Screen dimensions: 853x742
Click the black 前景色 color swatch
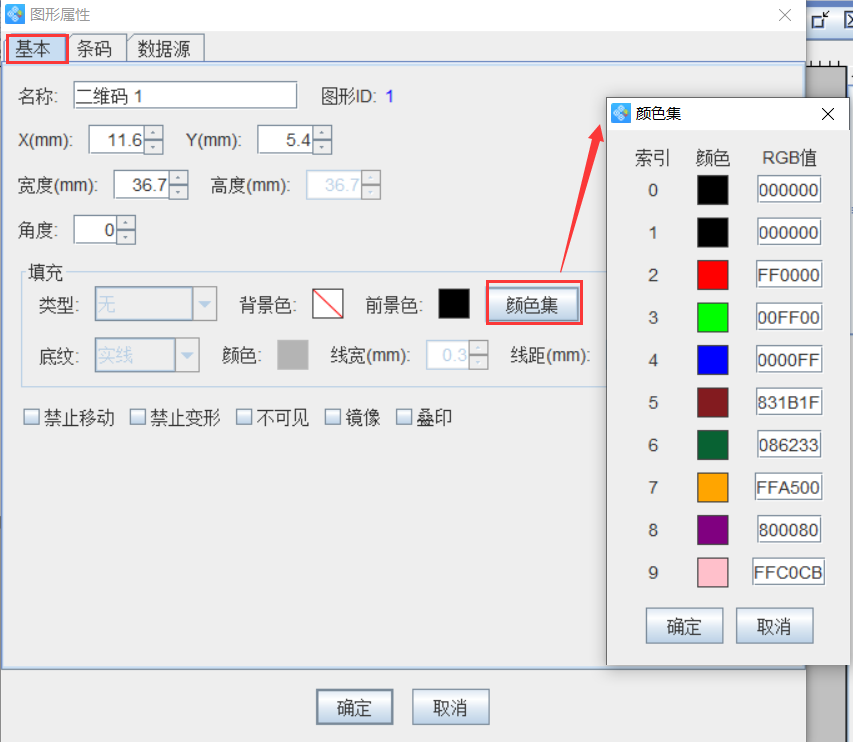454,303
